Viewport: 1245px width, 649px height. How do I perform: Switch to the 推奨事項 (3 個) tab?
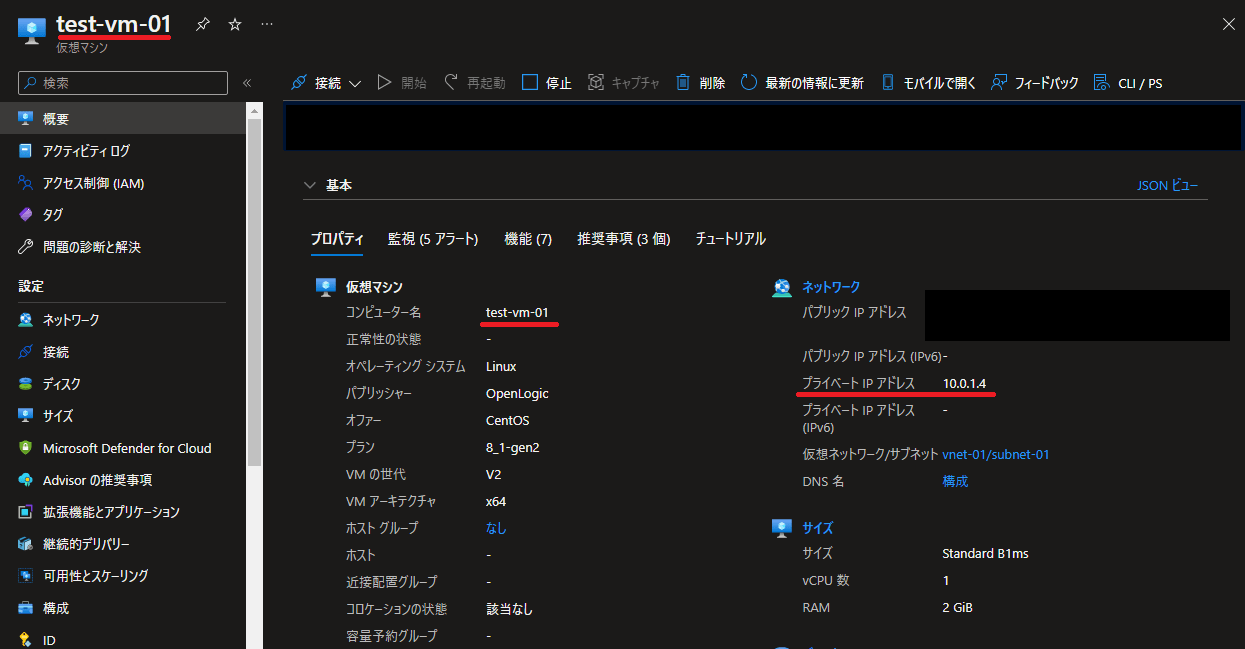[623, 239]
